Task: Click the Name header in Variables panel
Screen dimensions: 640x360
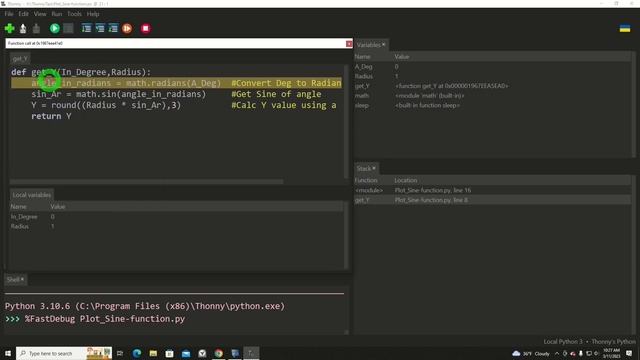Action: [362, 57]
